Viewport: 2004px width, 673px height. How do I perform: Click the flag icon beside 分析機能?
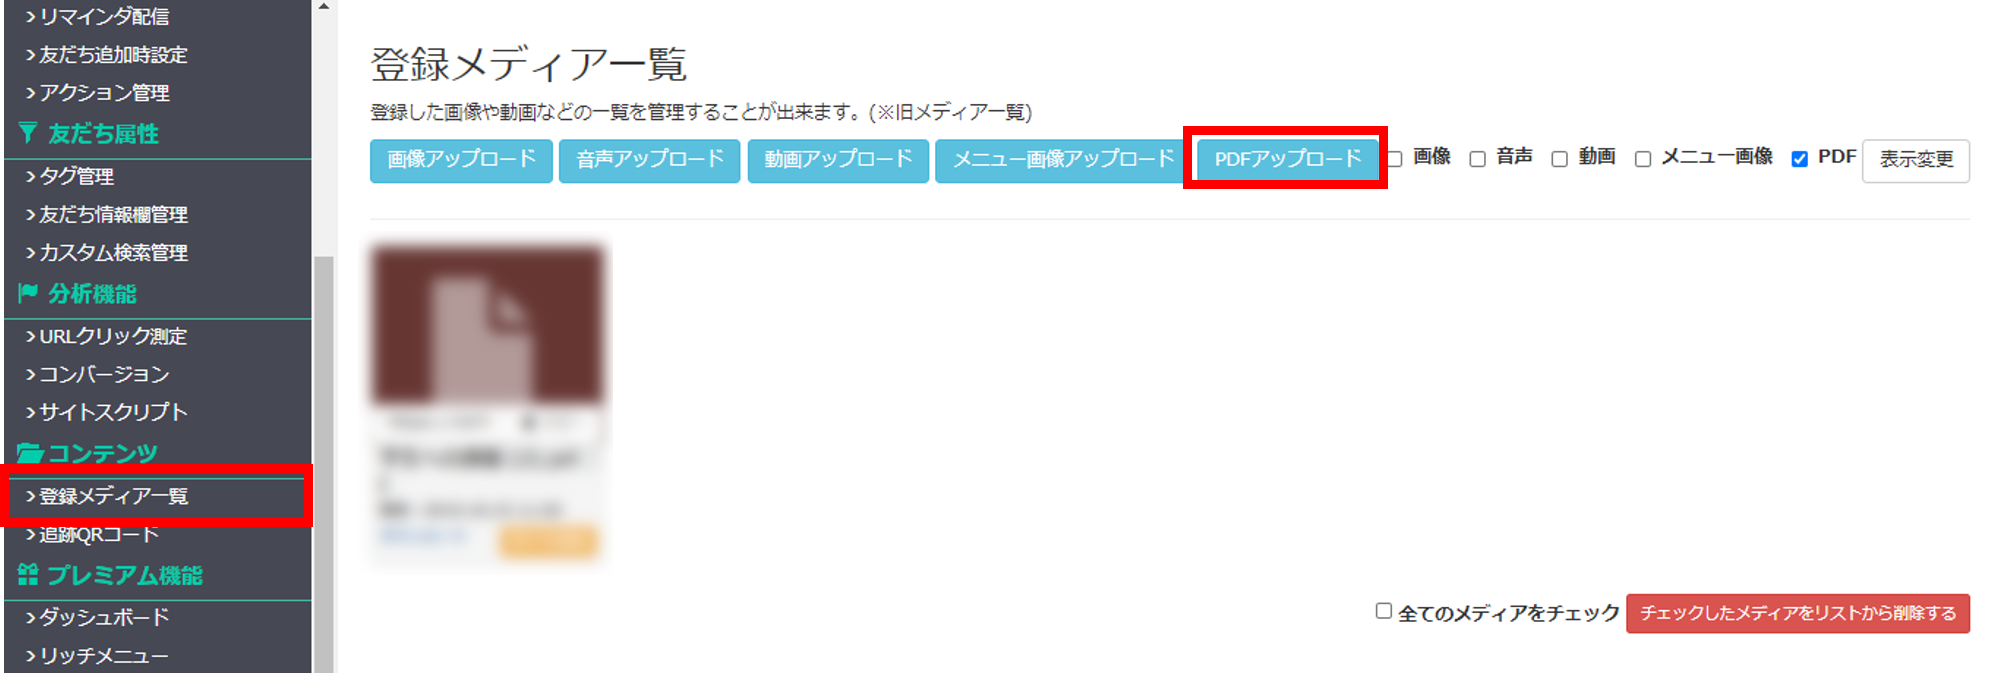coord(28,293)
